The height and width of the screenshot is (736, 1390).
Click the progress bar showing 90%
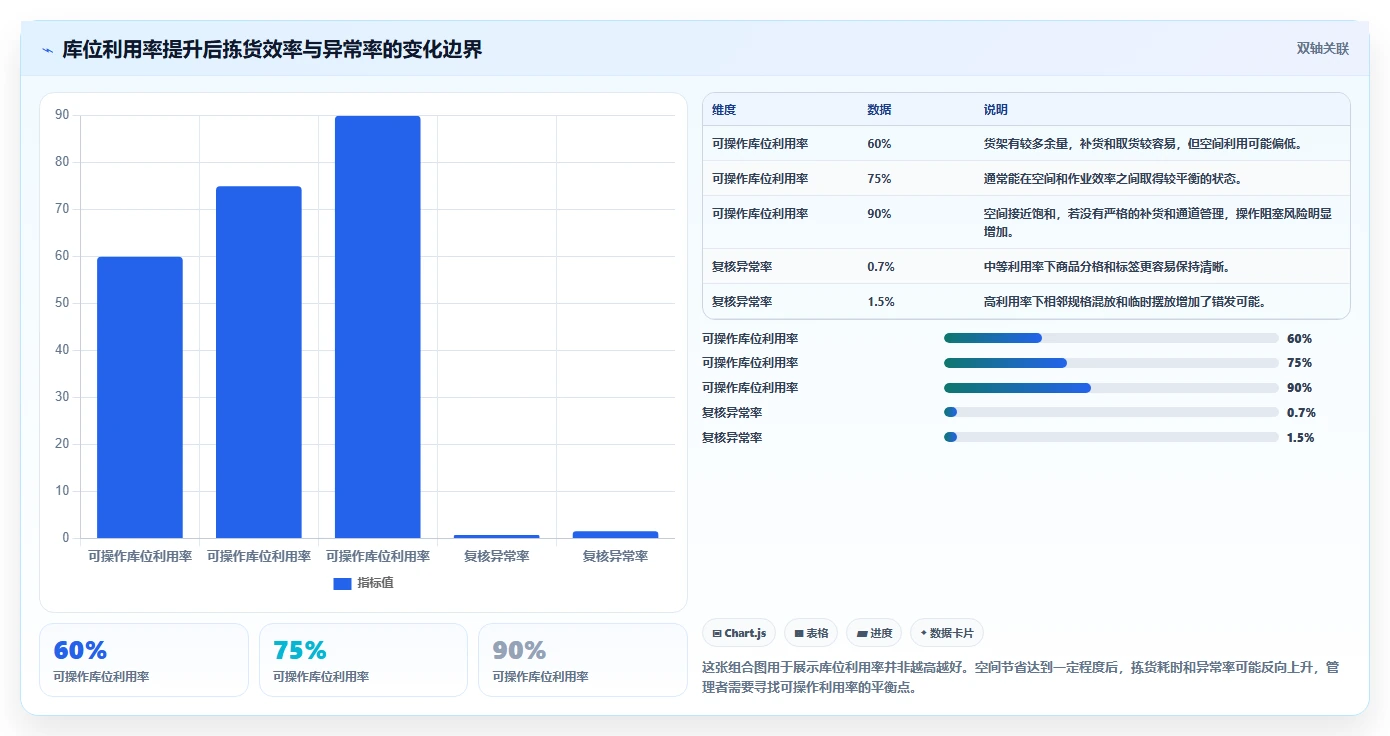tap(1111, 388)
